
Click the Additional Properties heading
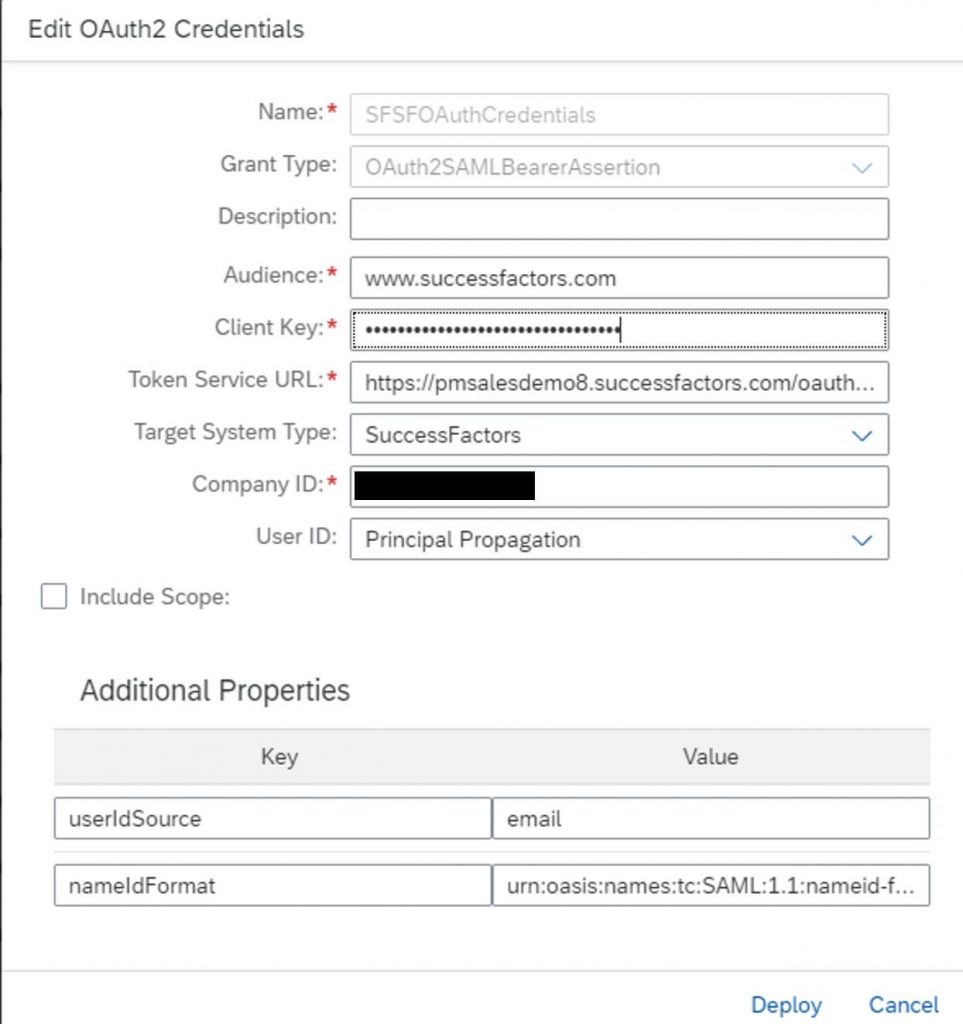(215, 690)
